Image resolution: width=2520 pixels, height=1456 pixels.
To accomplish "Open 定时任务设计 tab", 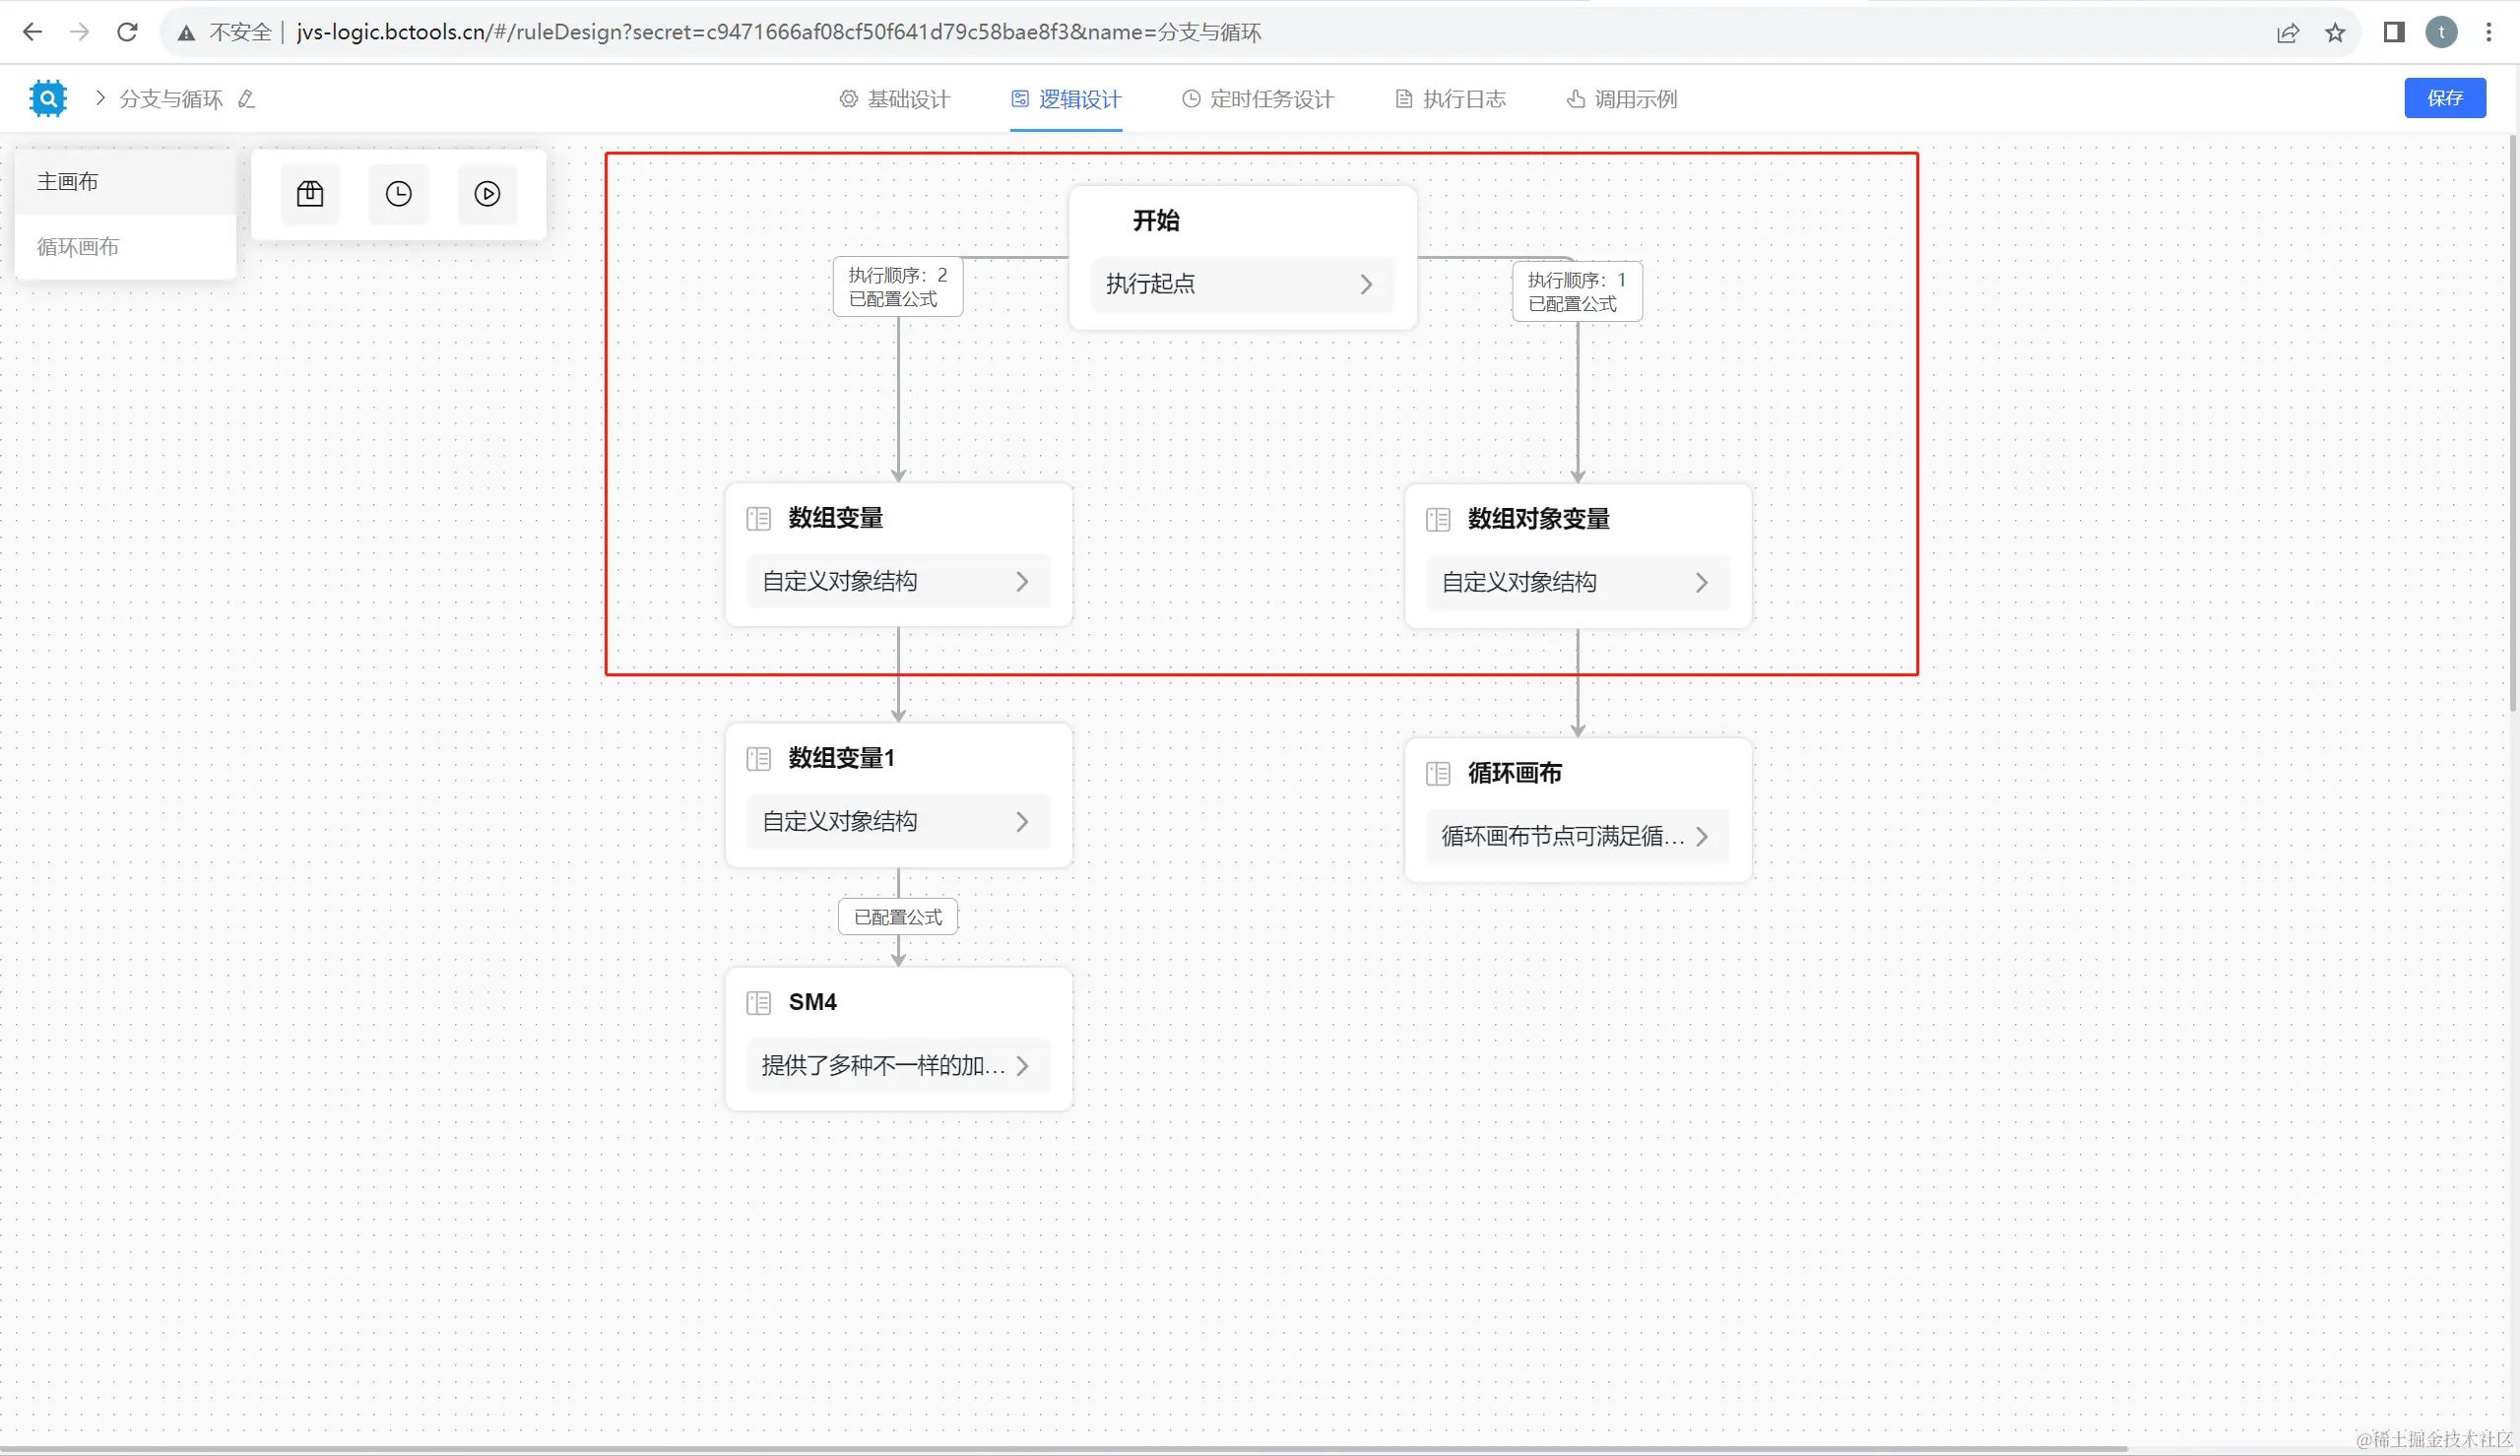I will [x=1258, y=99].
